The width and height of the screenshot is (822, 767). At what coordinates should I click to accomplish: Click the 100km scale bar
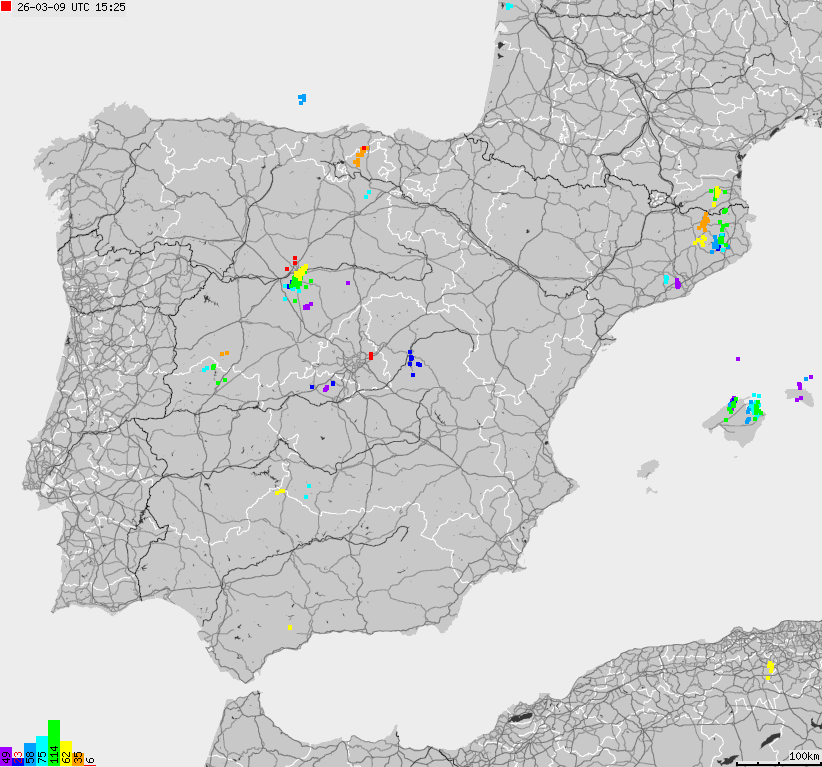point(799,755)
